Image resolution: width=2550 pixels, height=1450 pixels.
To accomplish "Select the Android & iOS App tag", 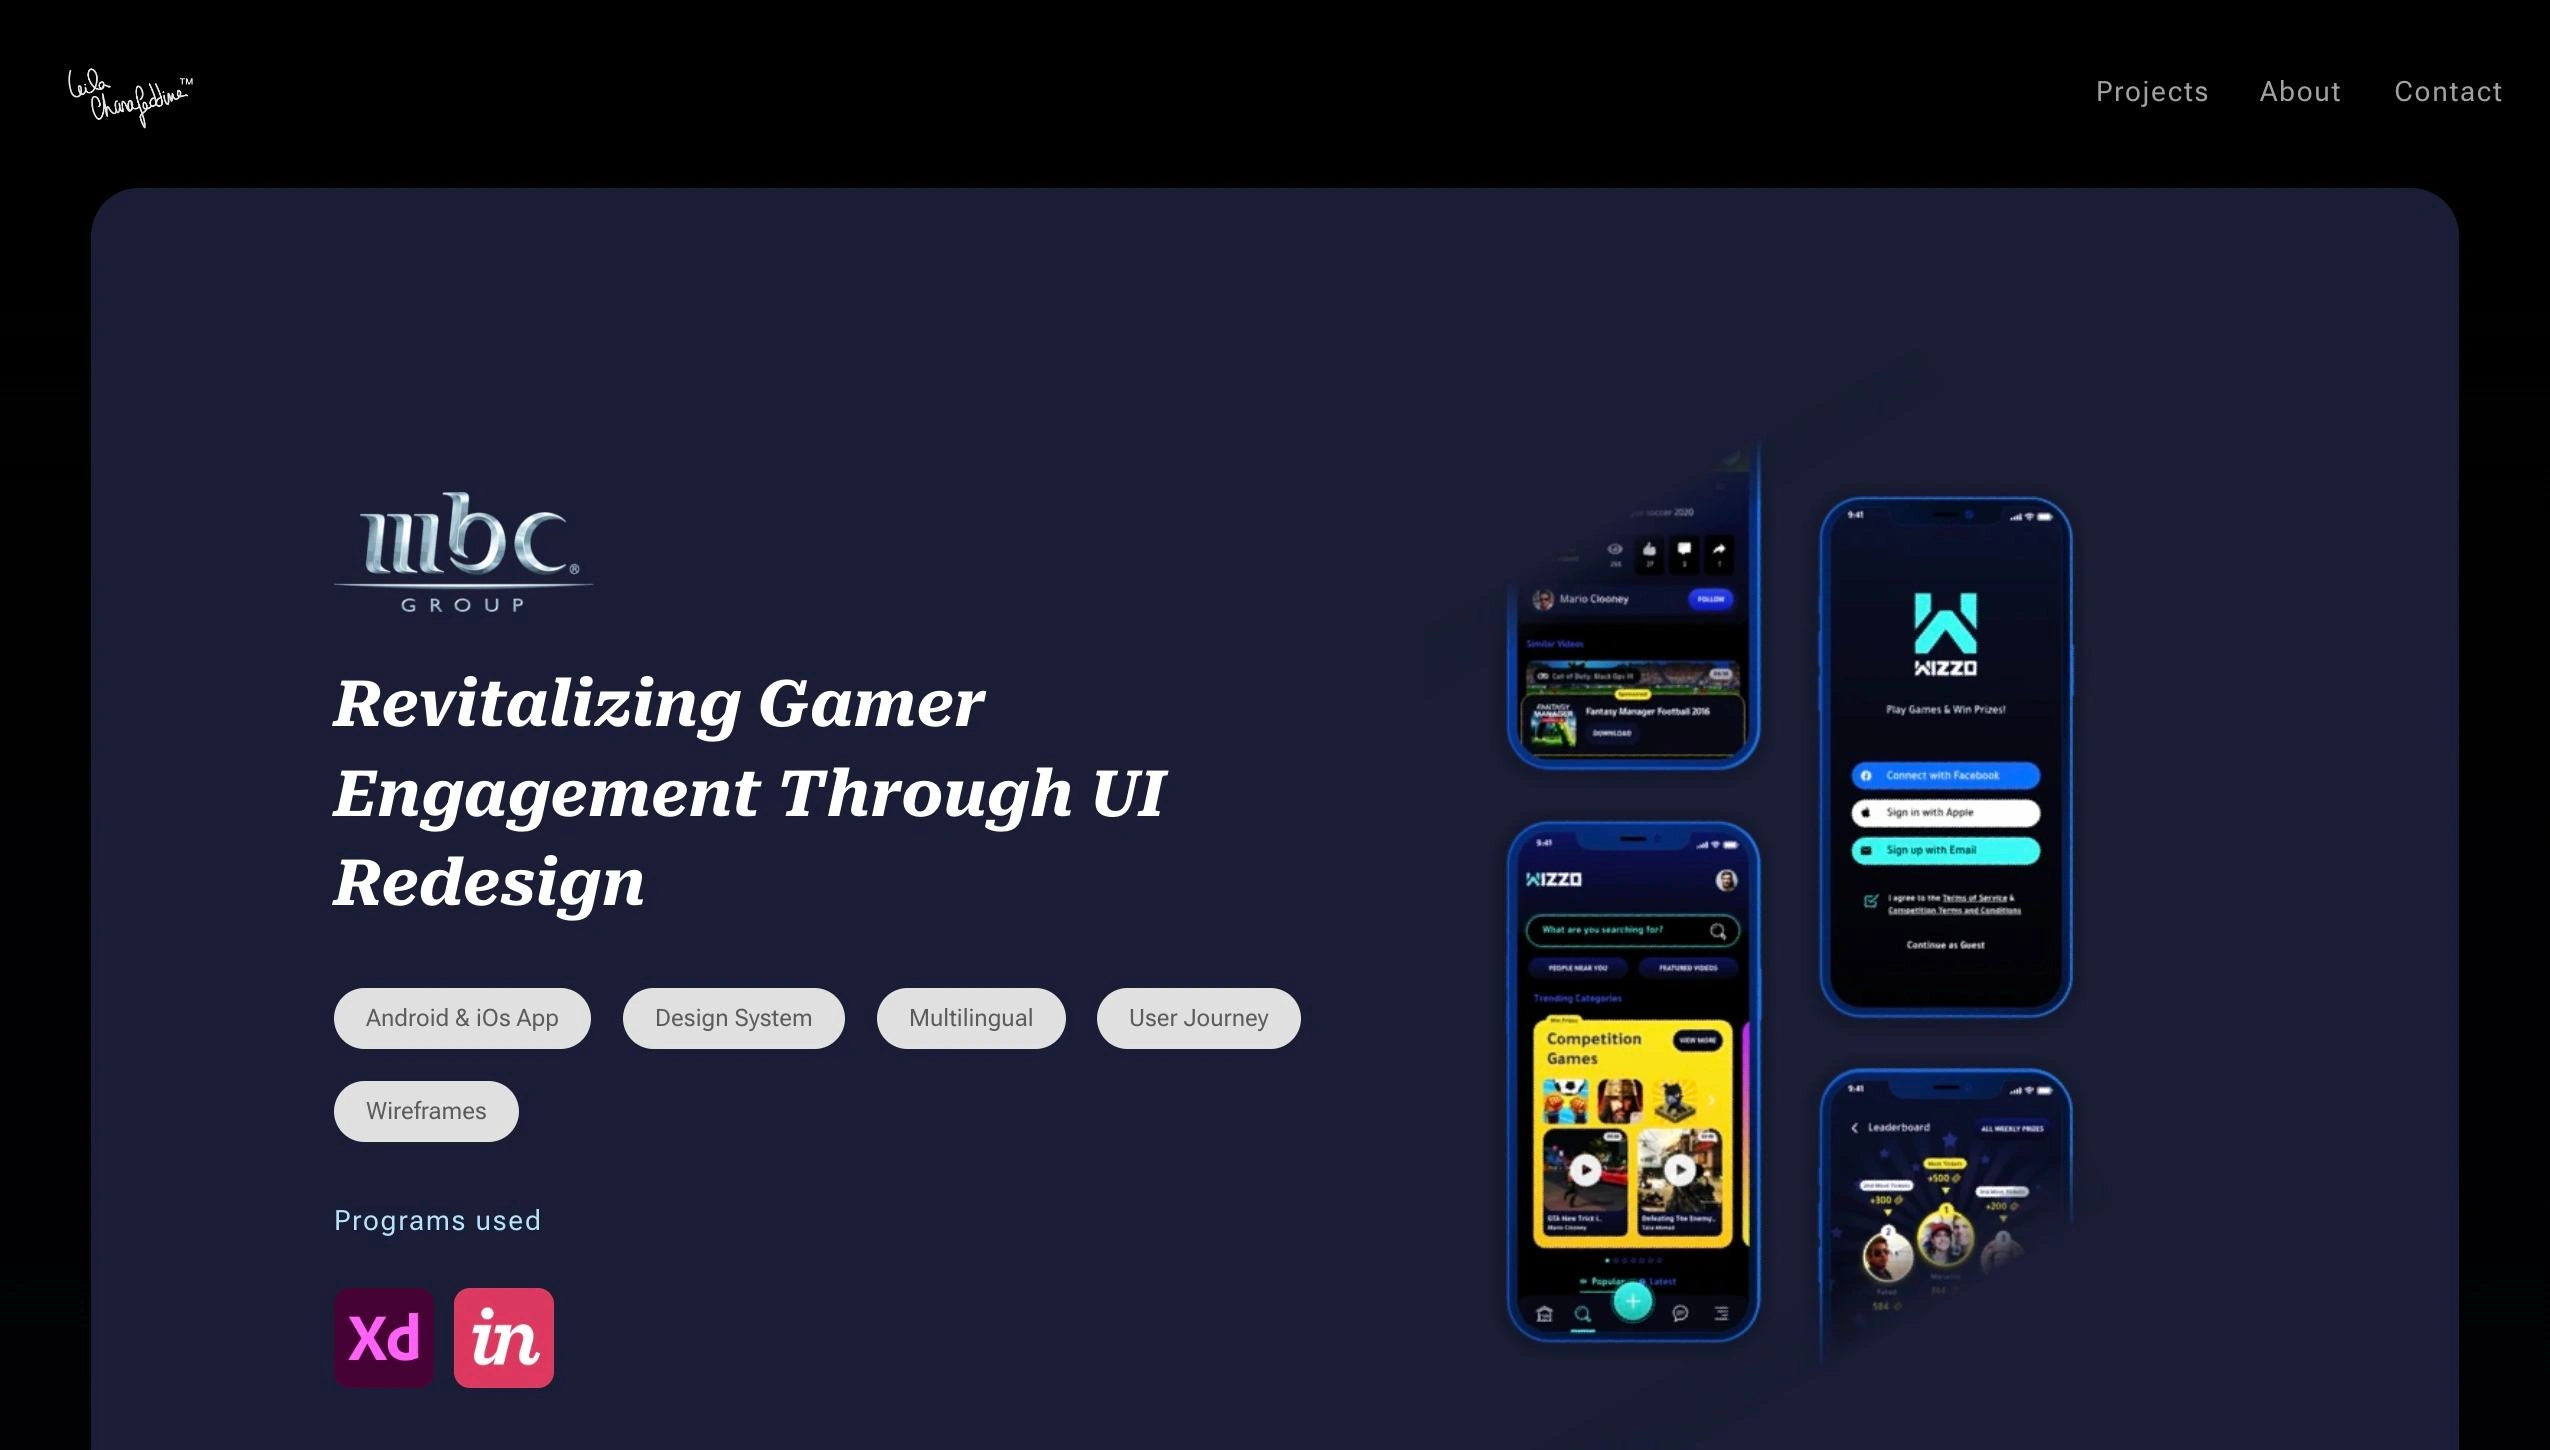I will click(x=461, y=1017).
